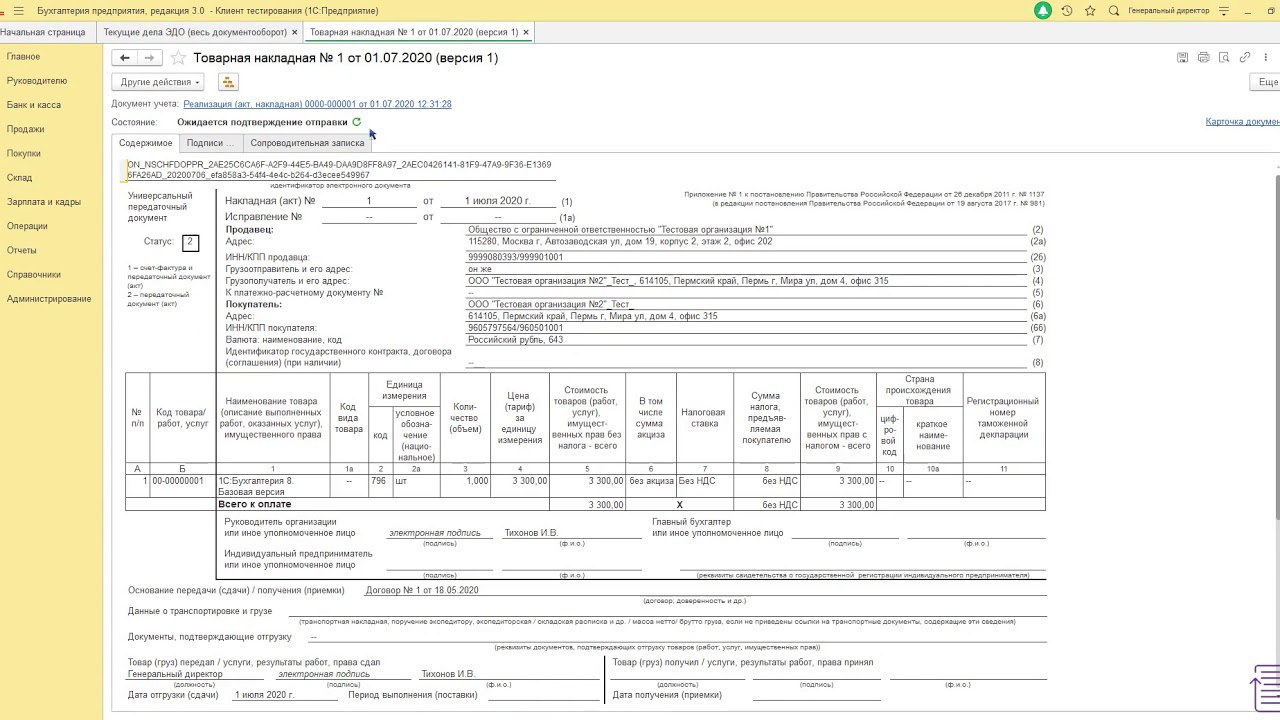
Task: Switch to Текущие дела ЭДО tab
Action: [x=194, y=32]
